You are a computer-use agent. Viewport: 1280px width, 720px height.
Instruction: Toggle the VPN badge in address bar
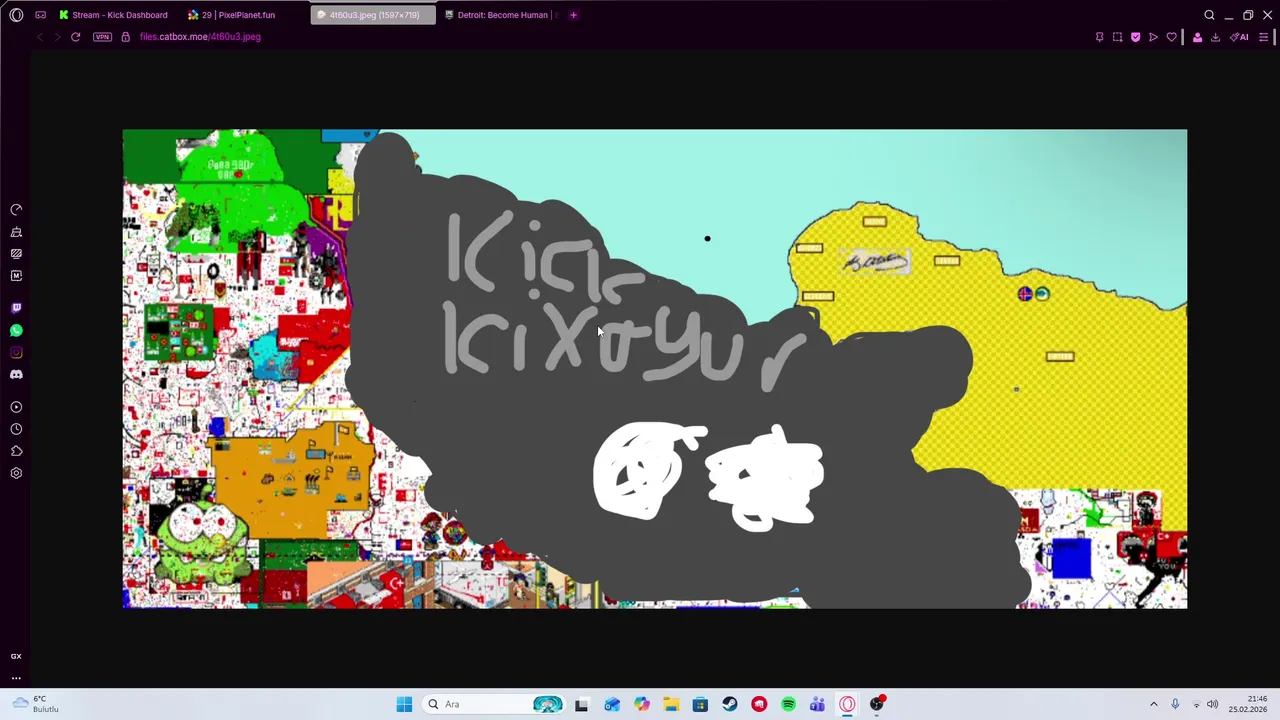[102, 37]
